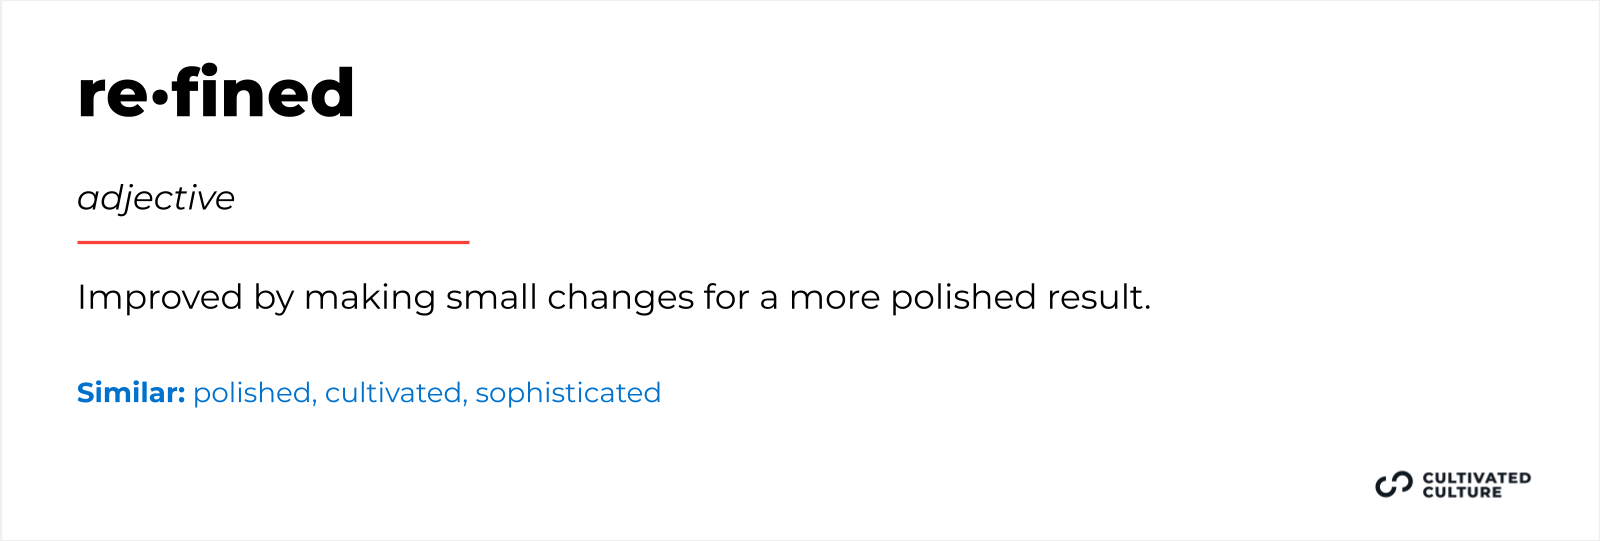Image resolution: width=1600 pixels, height=541 pixels.
Task: Click the word "polished" in the definition sentence
Action: 963,297
